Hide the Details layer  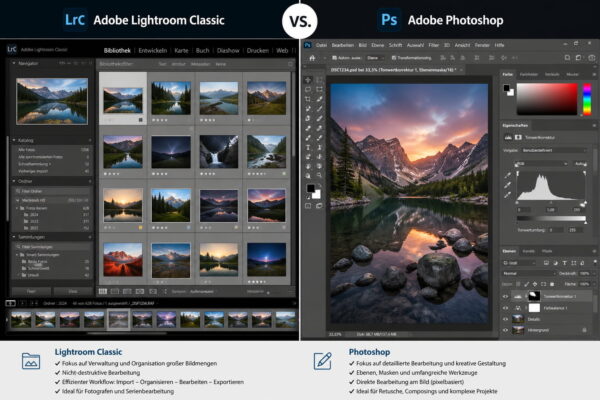(505, 319)
